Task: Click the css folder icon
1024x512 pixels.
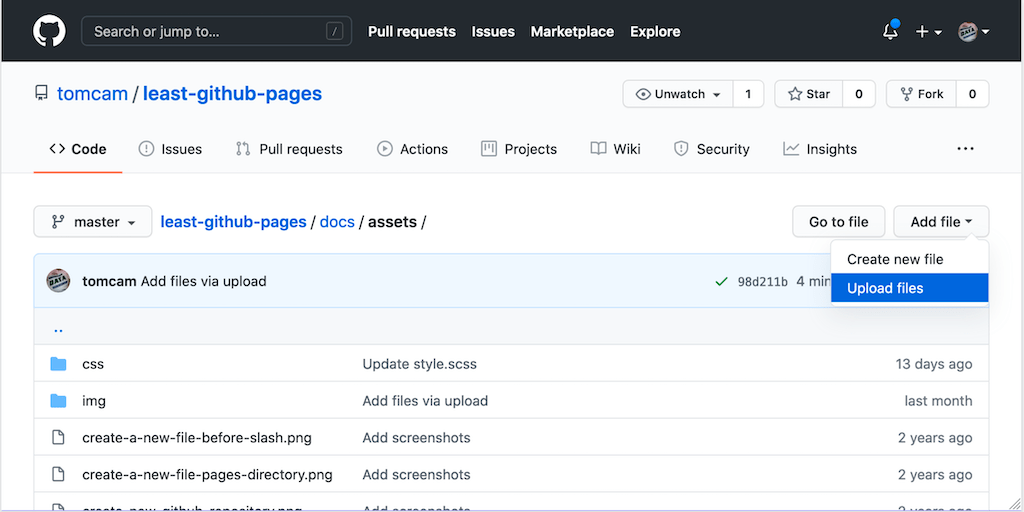Action: coord(58,364)
